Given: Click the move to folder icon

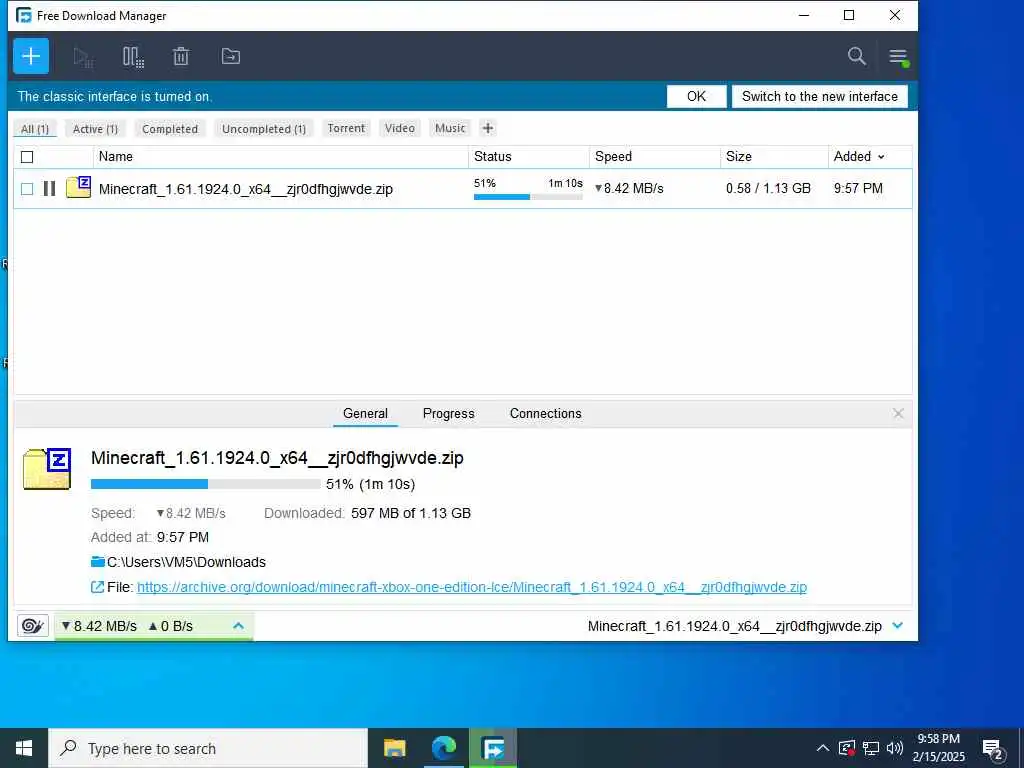Looking at the screenshot, I should pyautogui.click(x=231, y=56).
